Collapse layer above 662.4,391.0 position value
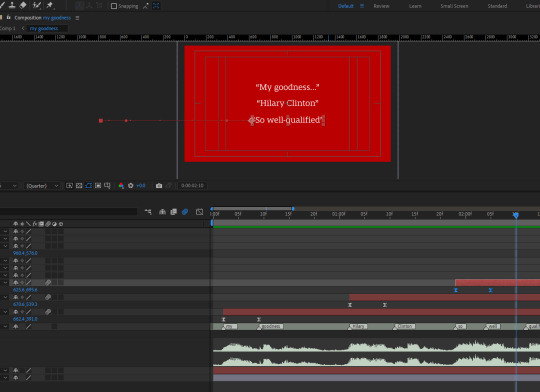540x392 pixels. 5,312
